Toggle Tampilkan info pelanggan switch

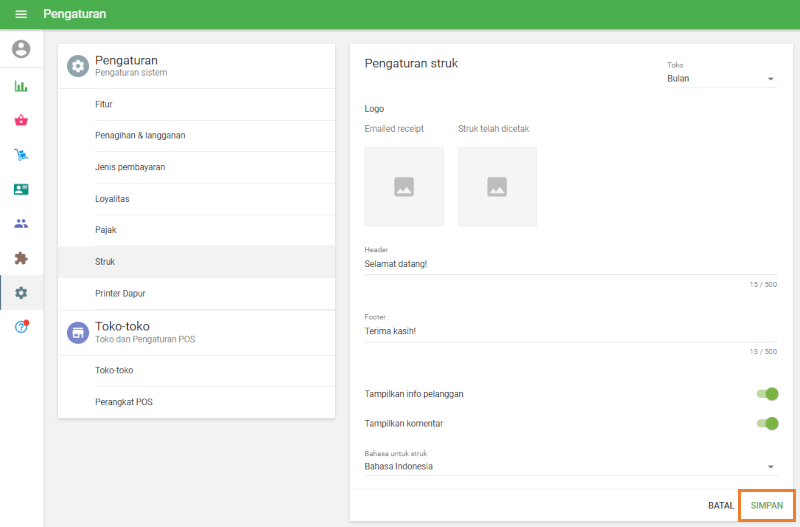click(767, 394)
